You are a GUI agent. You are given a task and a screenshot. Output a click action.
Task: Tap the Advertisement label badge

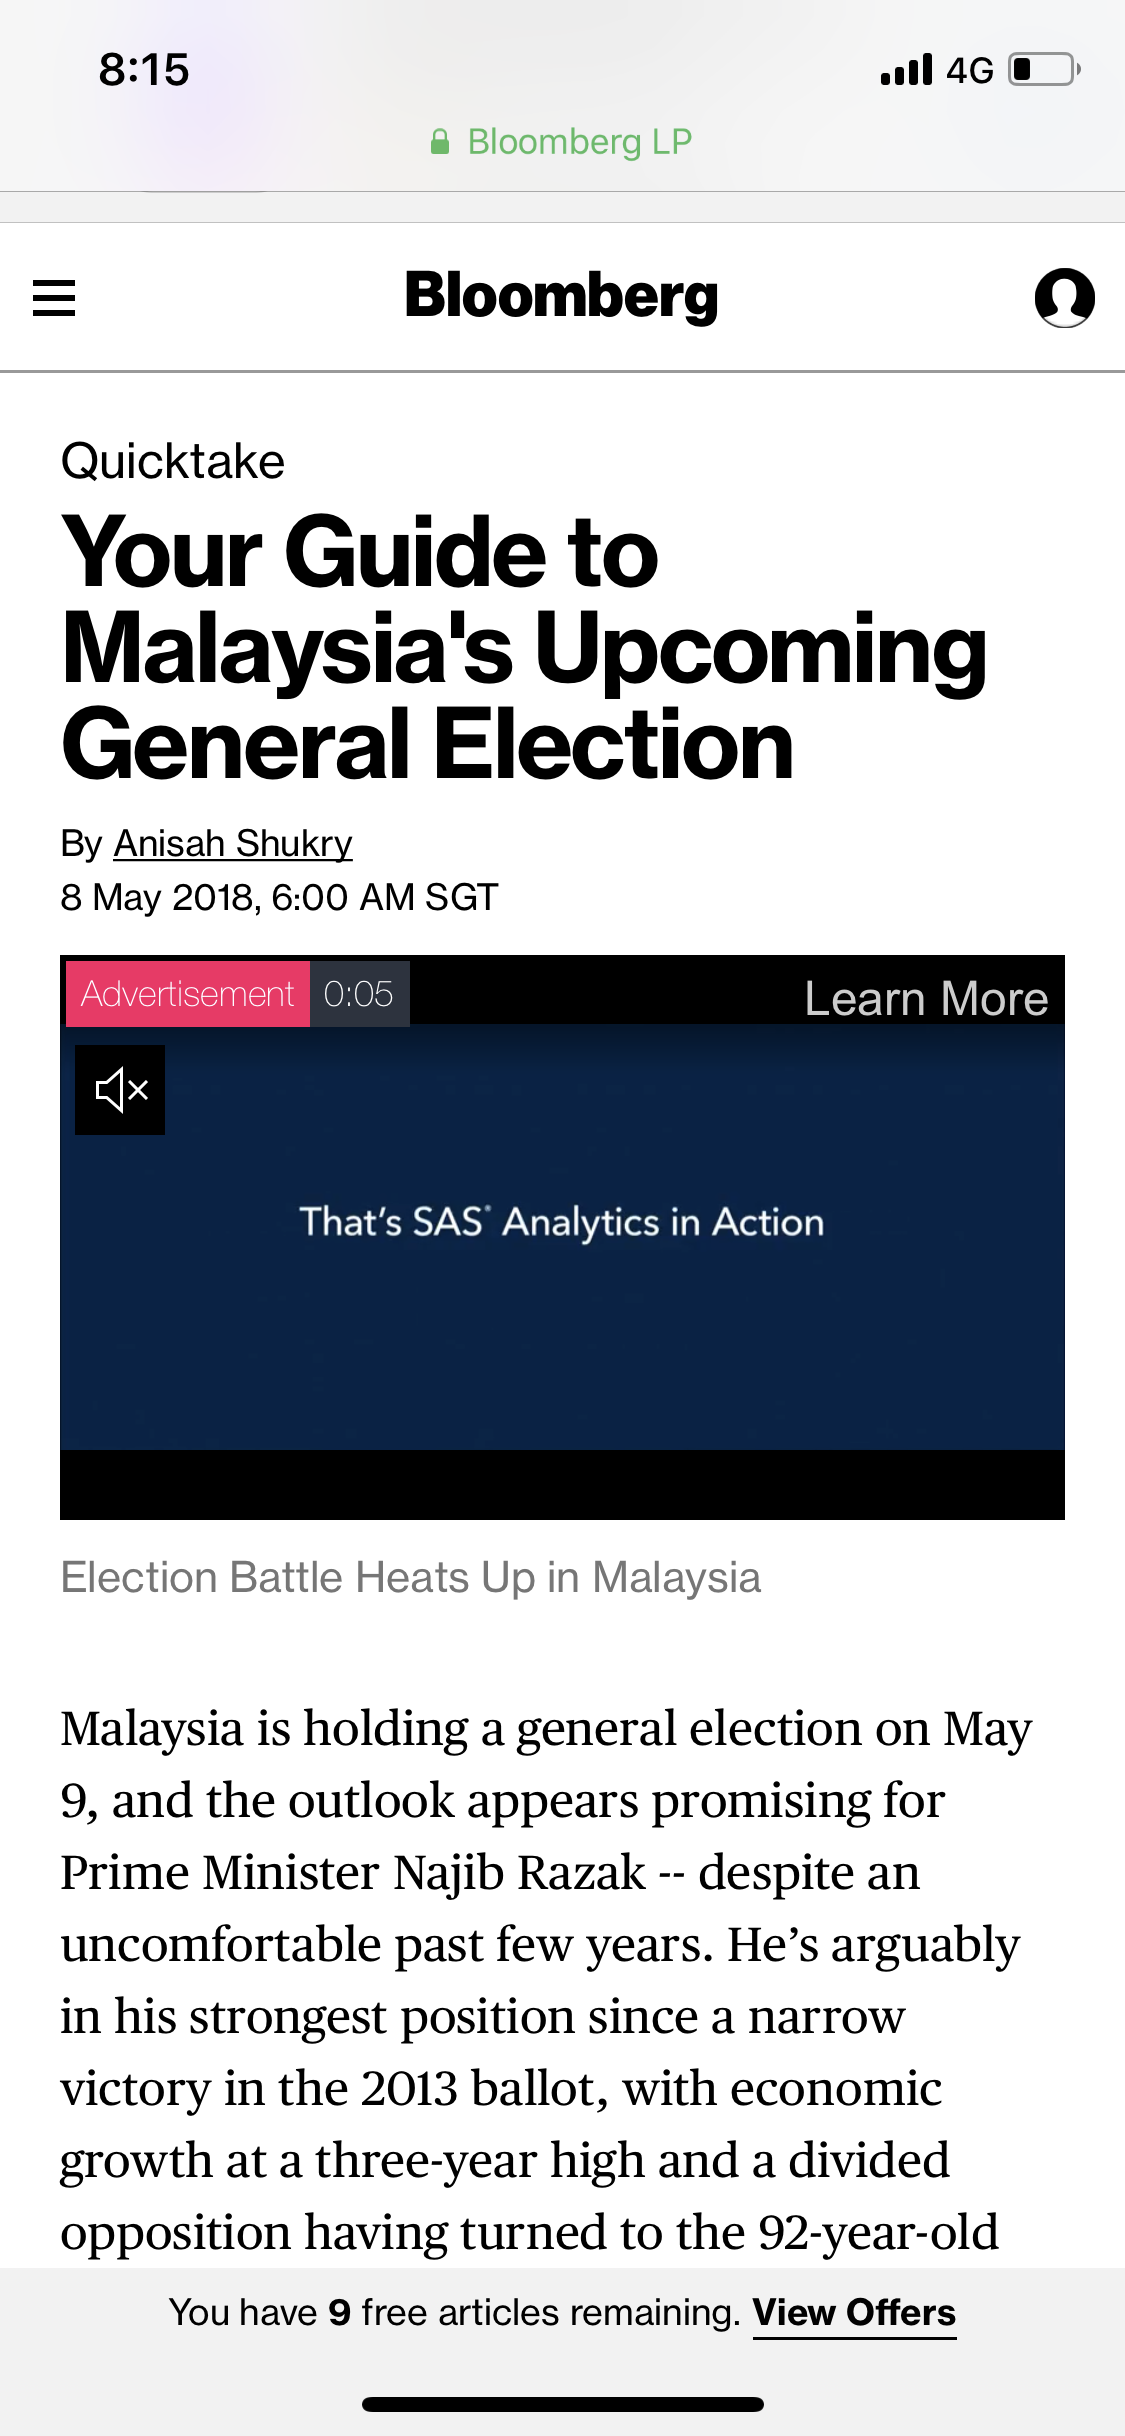pyautogui.click(x=188, y=994)
